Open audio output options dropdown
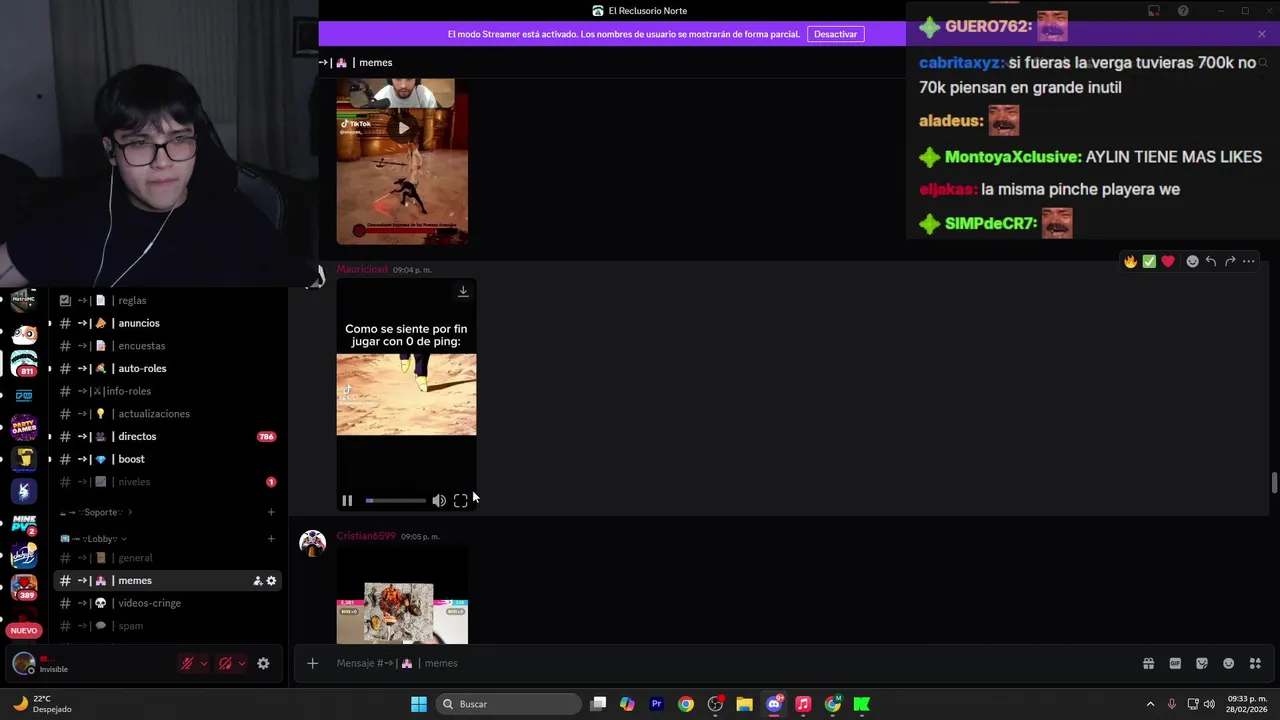This screenshot has height=720, width=1280. (242, 663)
